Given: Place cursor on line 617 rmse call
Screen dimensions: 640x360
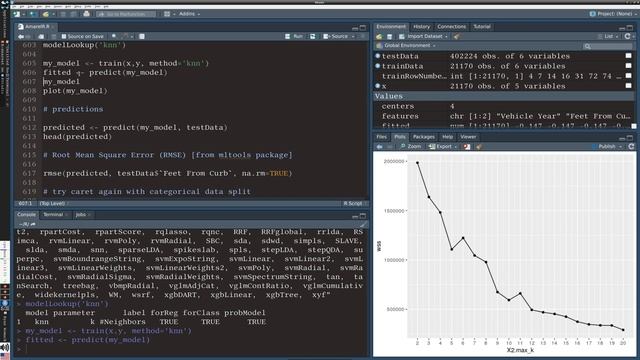Looking at the screenshot, I should click(x=167, y=173).
